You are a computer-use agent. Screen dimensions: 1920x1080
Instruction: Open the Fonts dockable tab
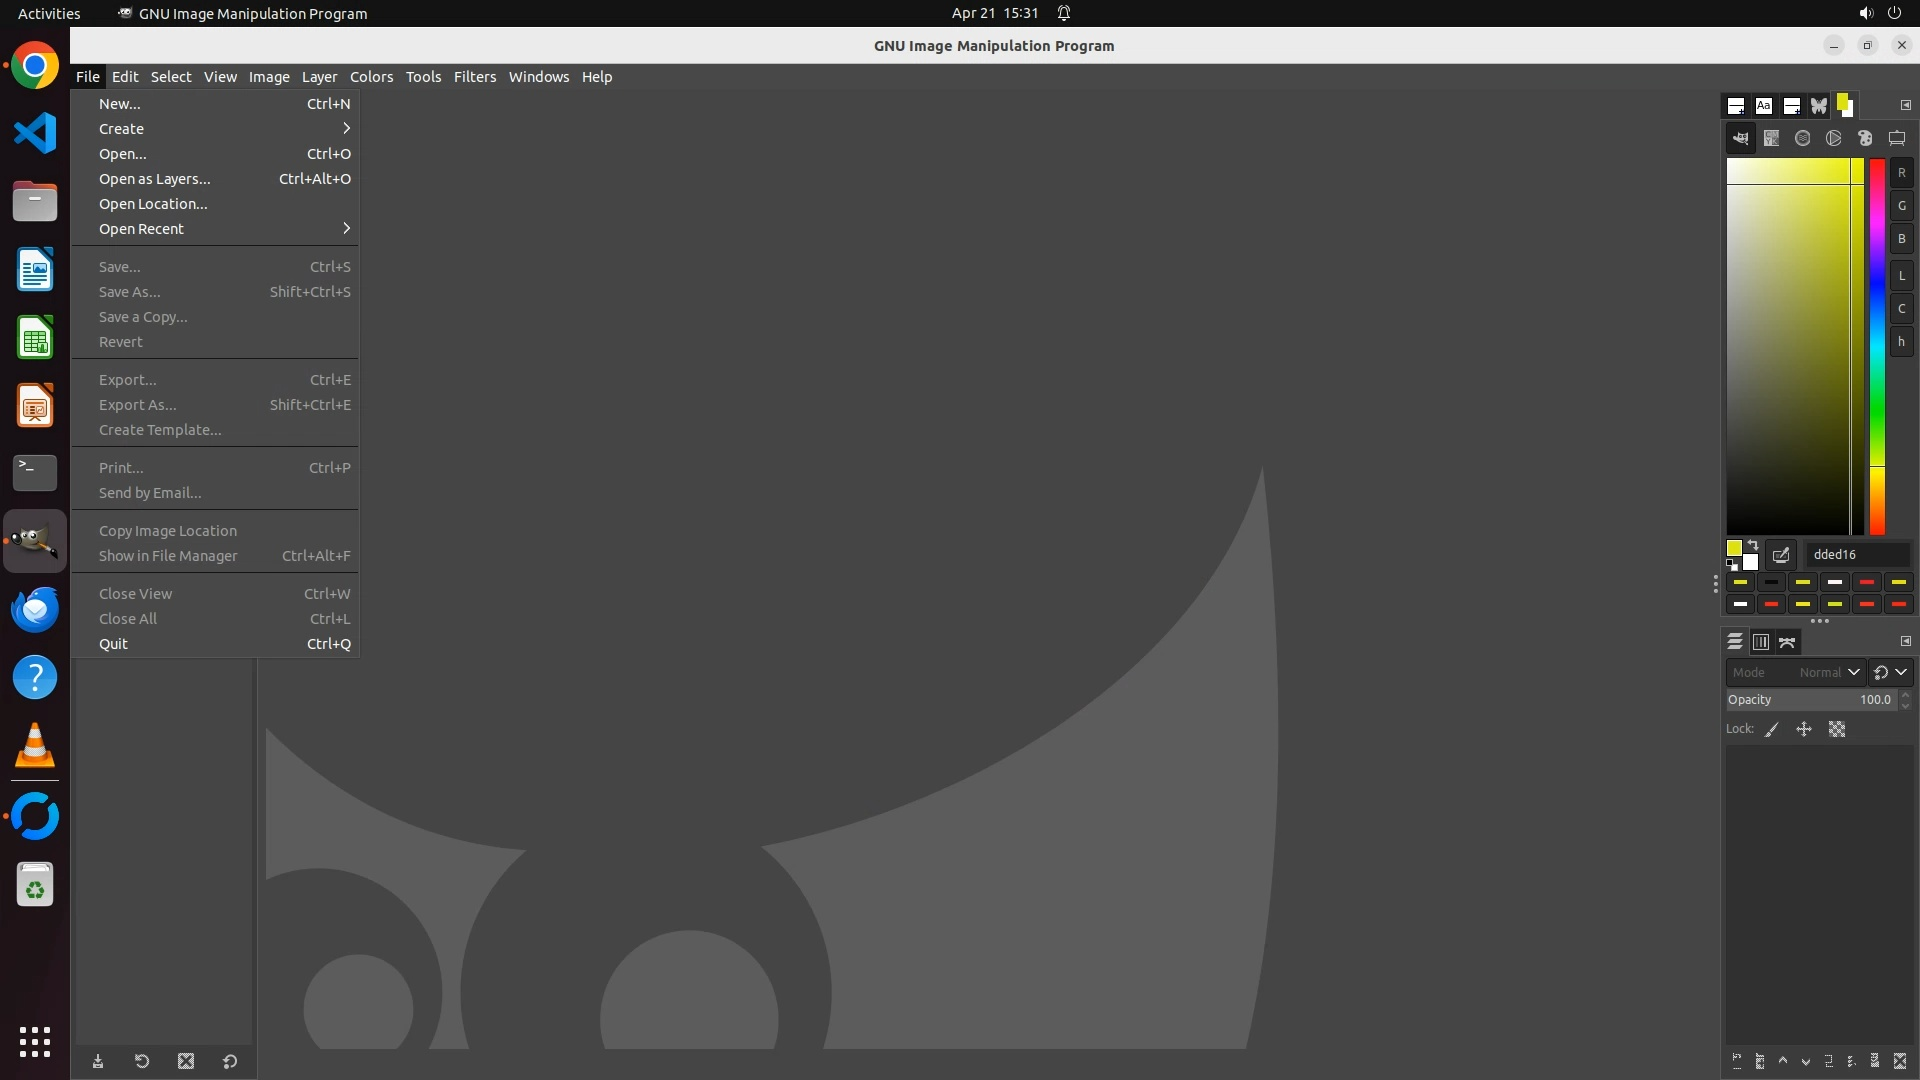[x=1763, y=106]
